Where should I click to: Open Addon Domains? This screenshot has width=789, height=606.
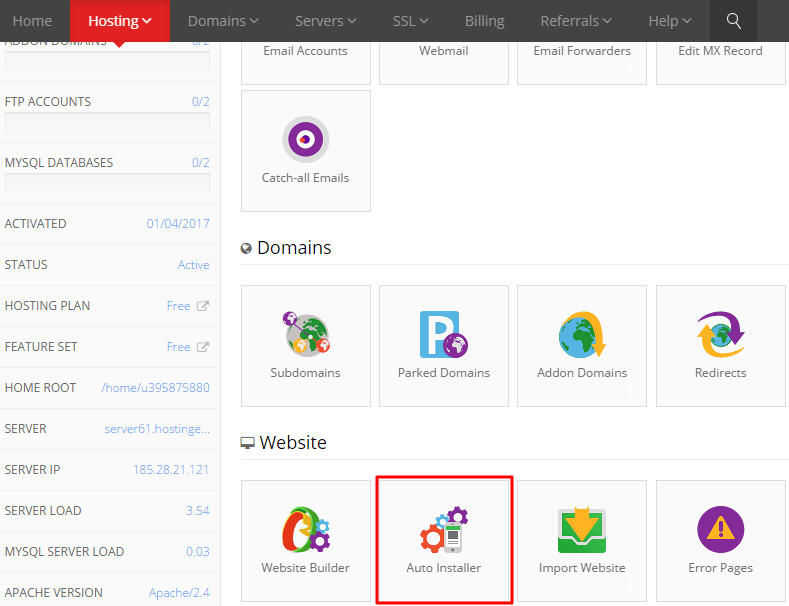(581, 345)
